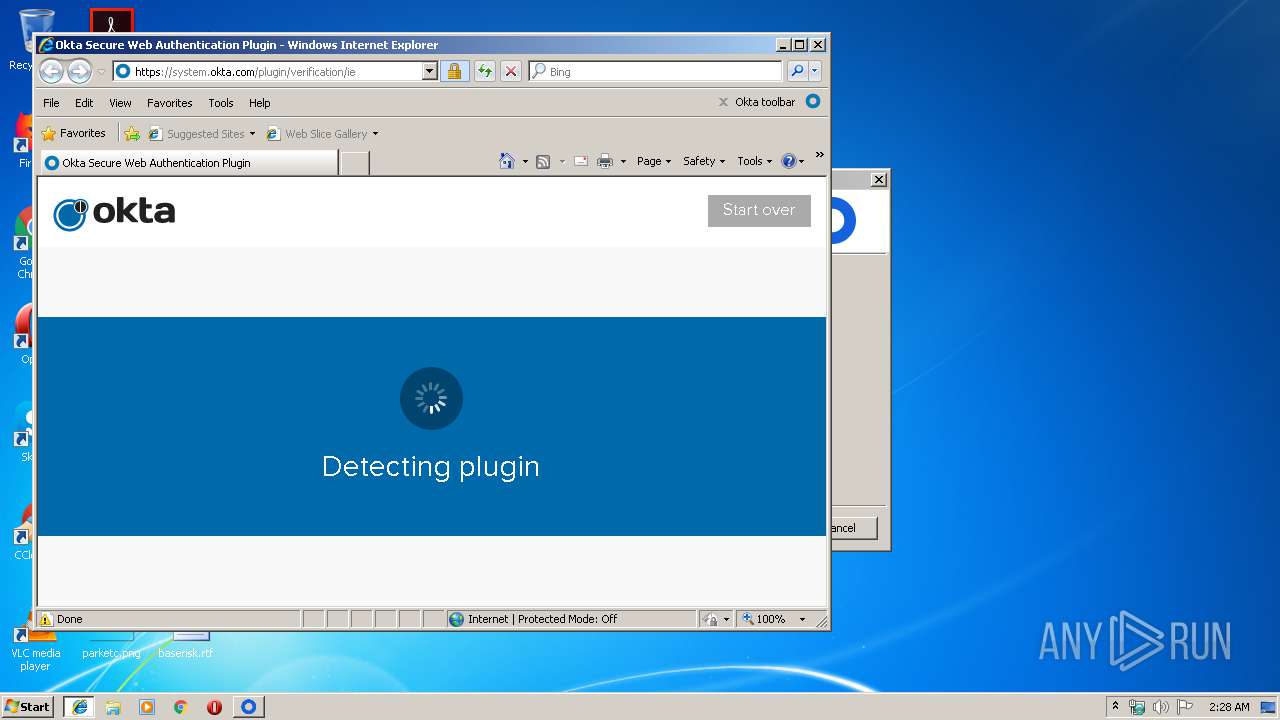Open Web Slice Gallery dropdown
1280x720 pixels.
coord(322,133)
